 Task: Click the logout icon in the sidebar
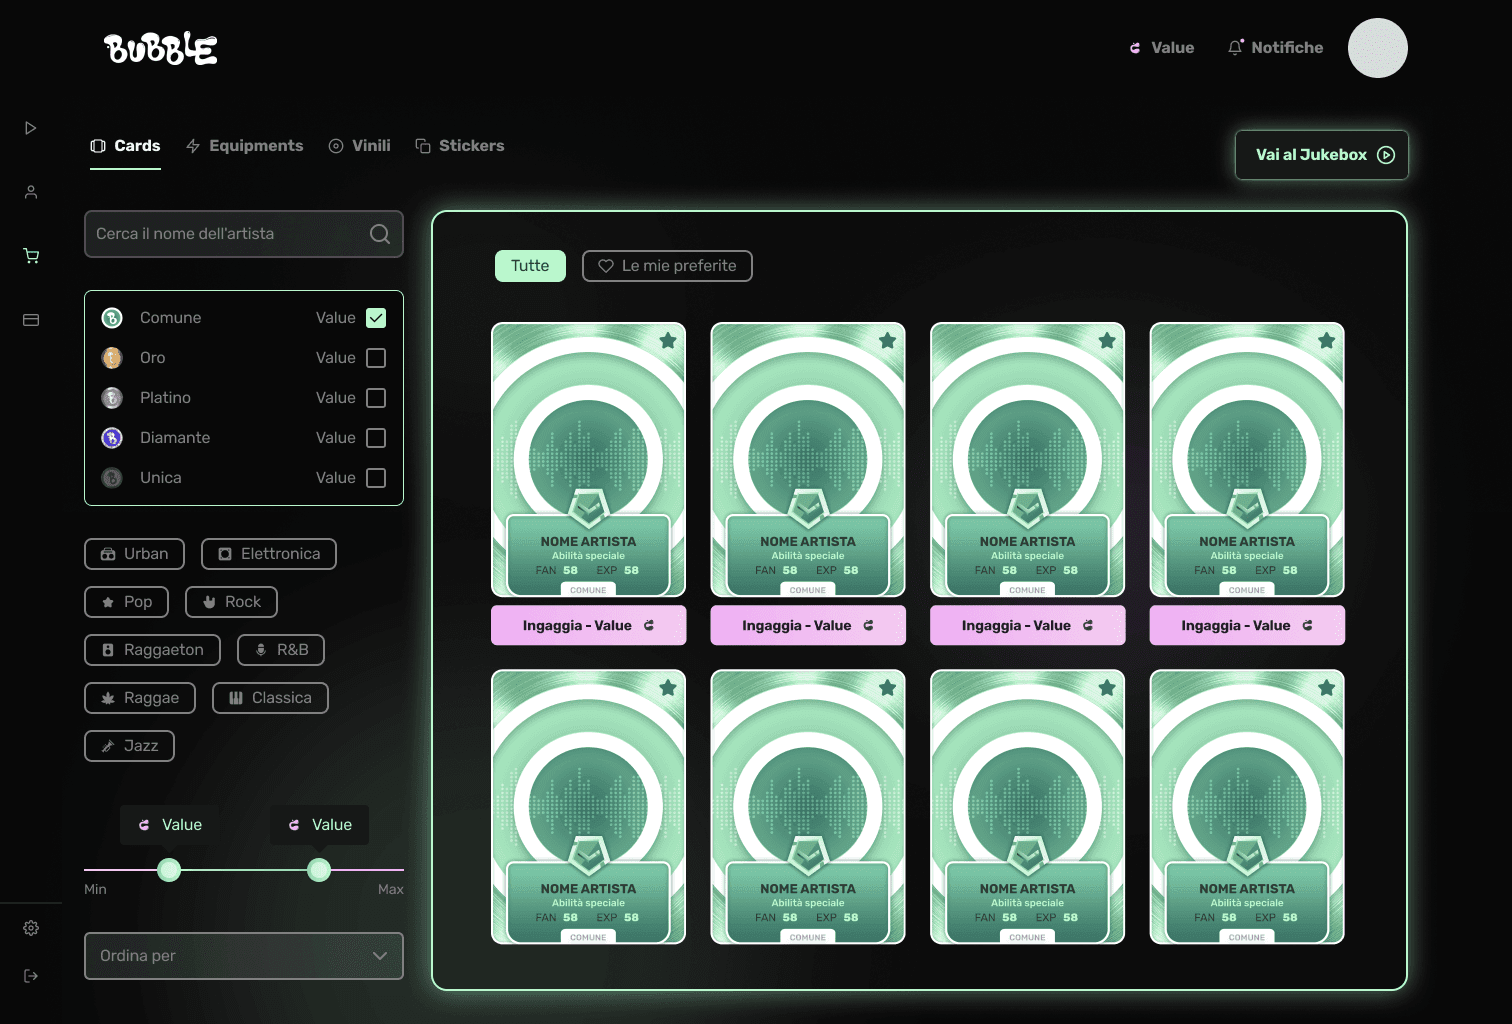(31, 976)
